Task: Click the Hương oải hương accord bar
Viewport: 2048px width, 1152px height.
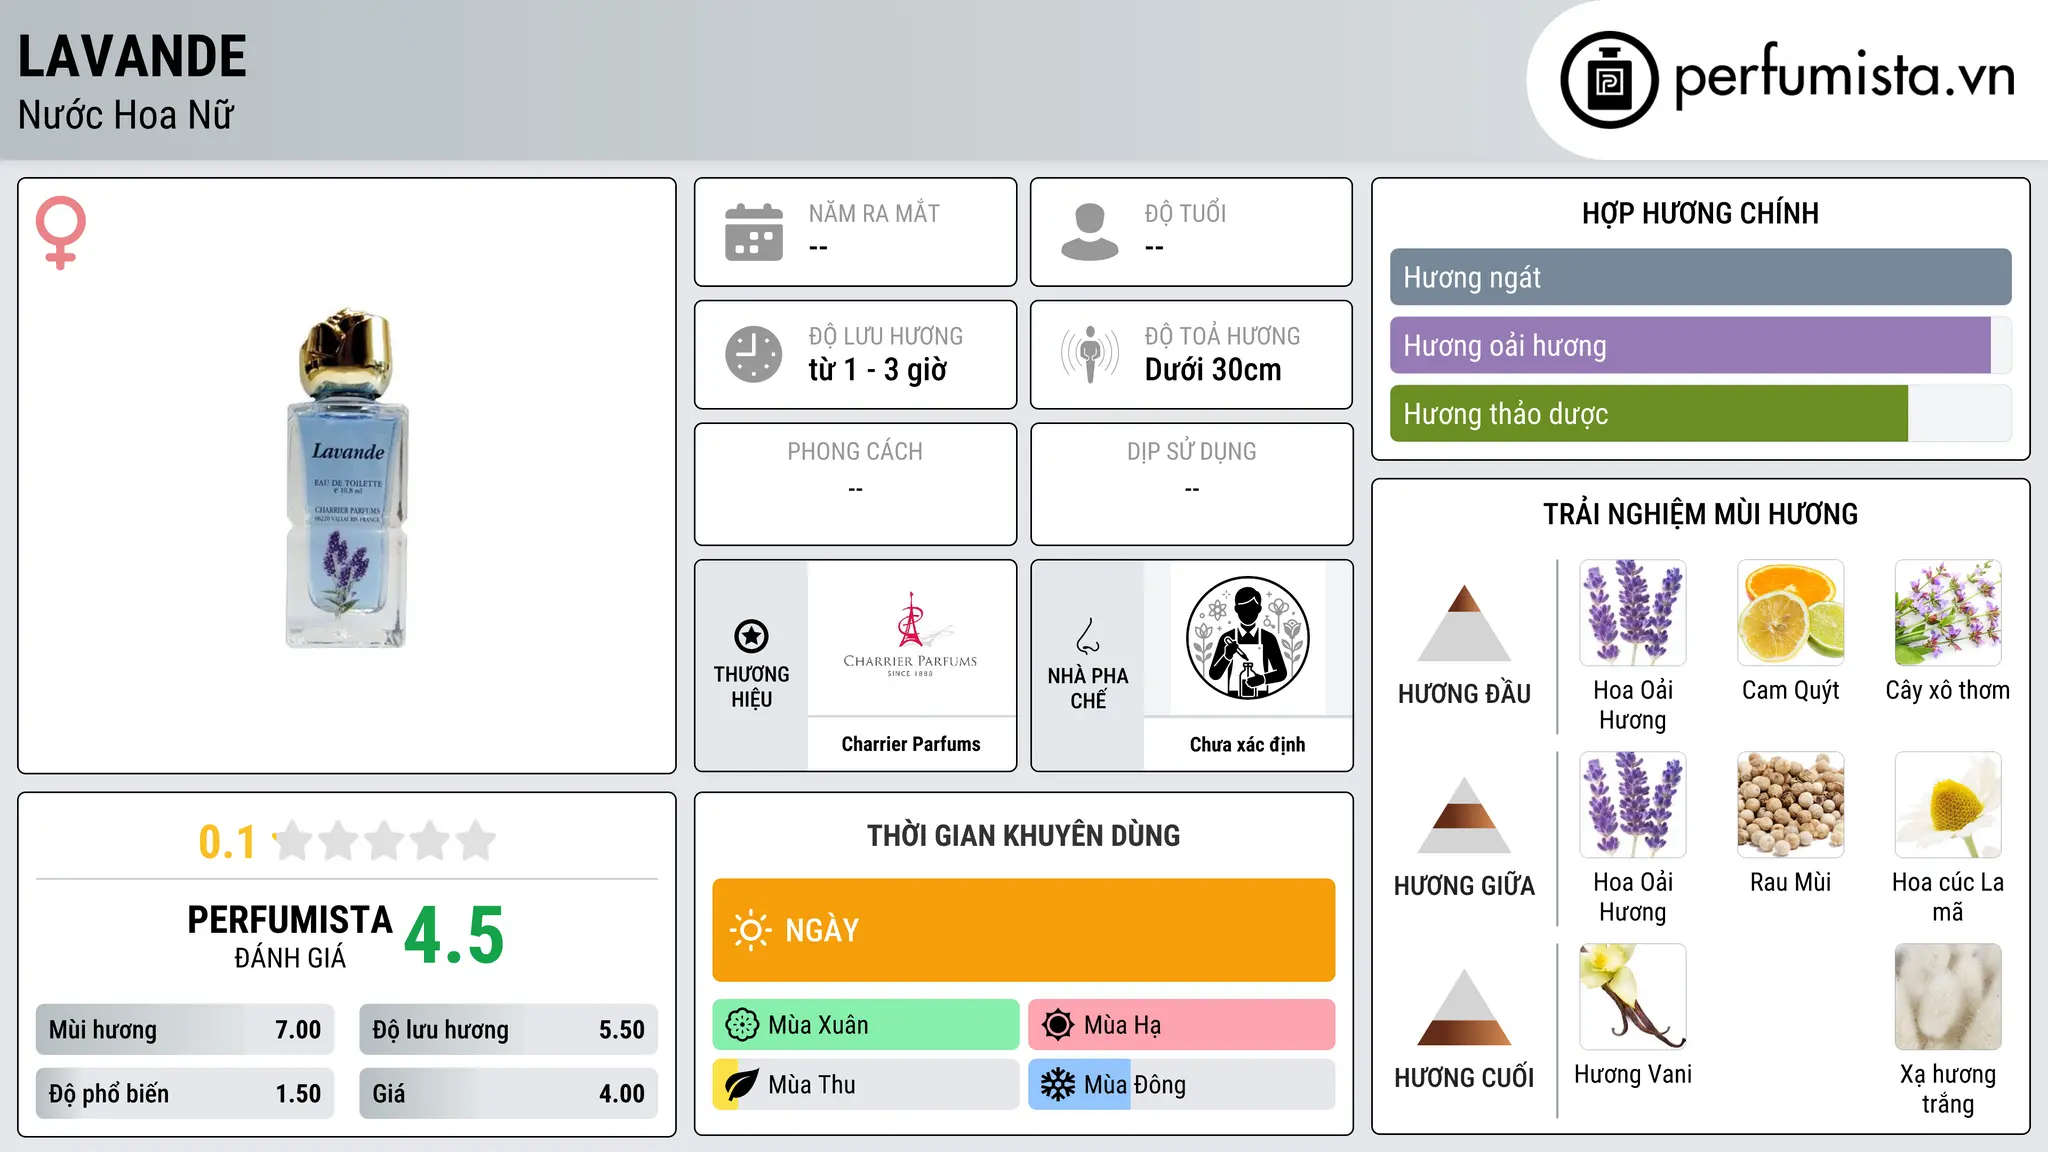Action: [1701, 345]
